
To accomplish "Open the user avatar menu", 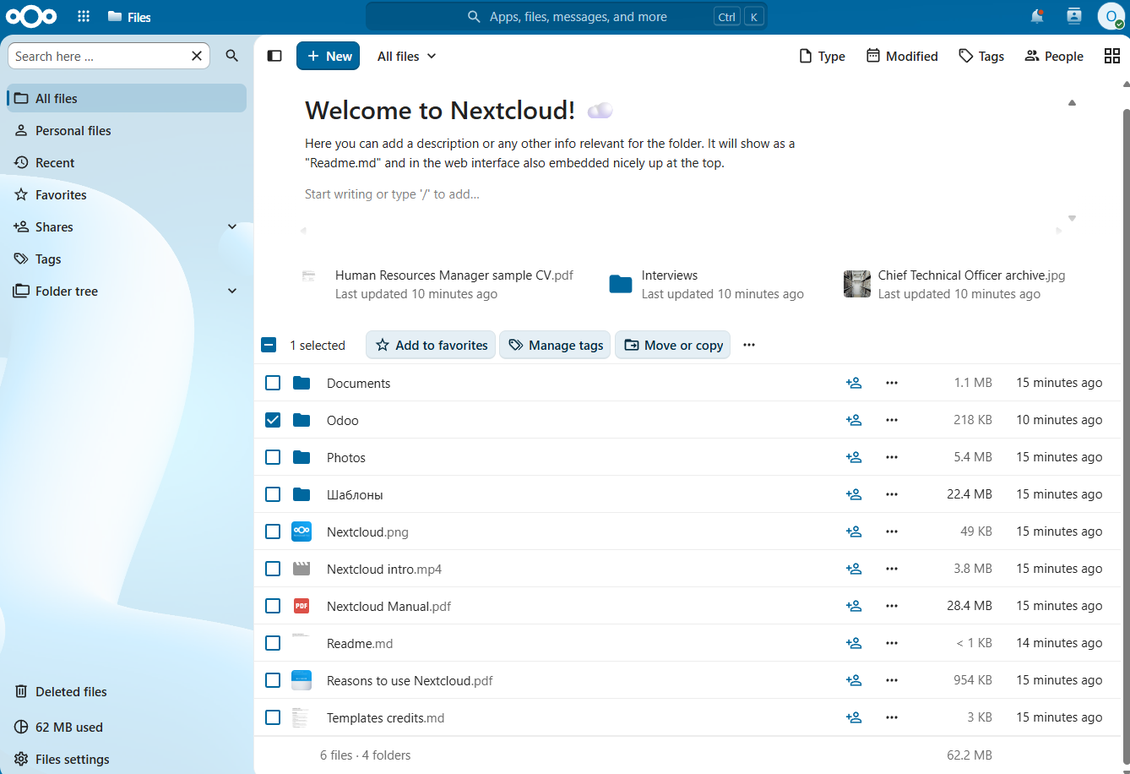I will 1111,17.
